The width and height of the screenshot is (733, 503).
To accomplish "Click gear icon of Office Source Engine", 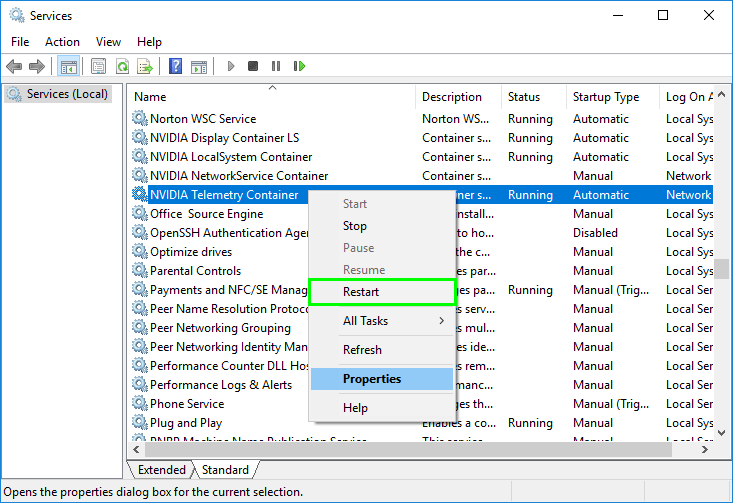I will tap(140, 214).
